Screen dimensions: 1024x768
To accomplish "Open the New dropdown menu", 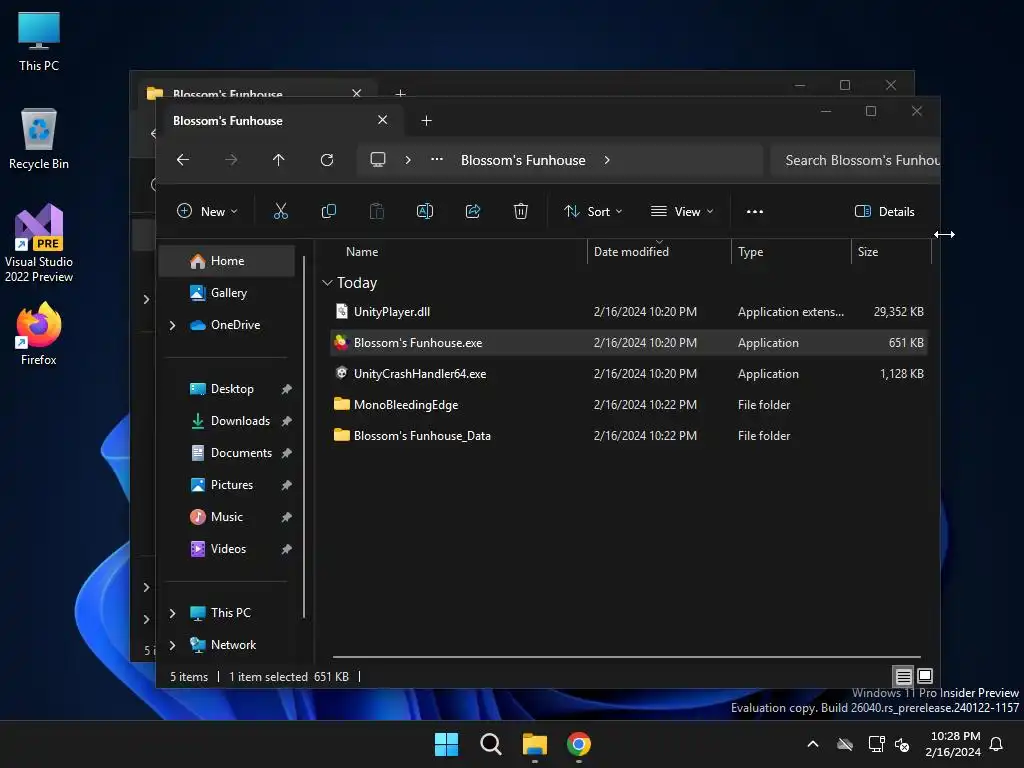I will pyautogui.click(x=208, y=212).
